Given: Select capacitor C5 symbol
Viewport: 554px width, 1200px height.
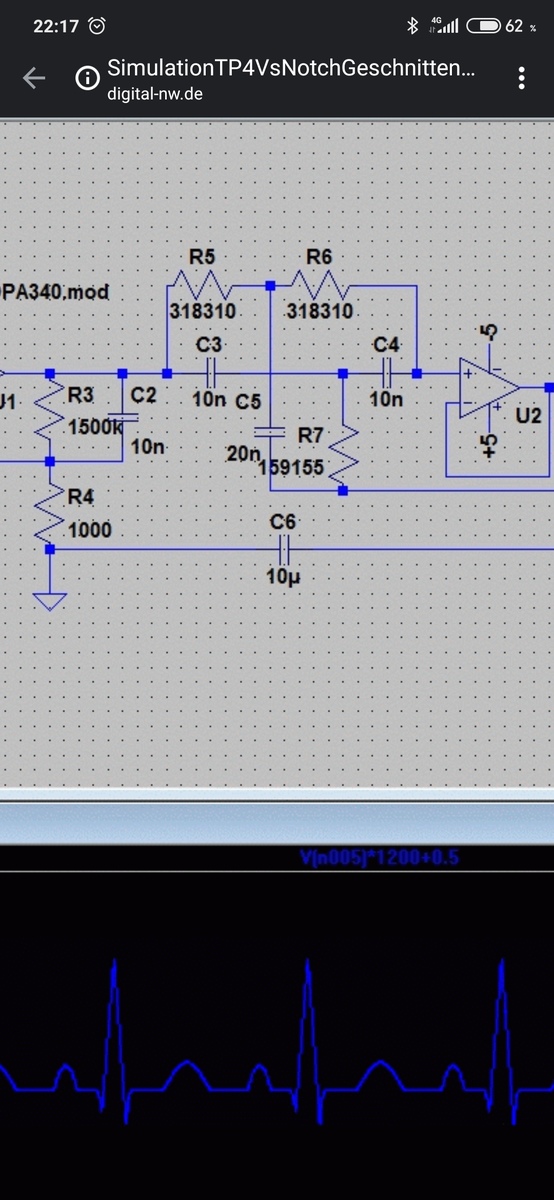Looking at the screenshot, I should click(270, 432).
